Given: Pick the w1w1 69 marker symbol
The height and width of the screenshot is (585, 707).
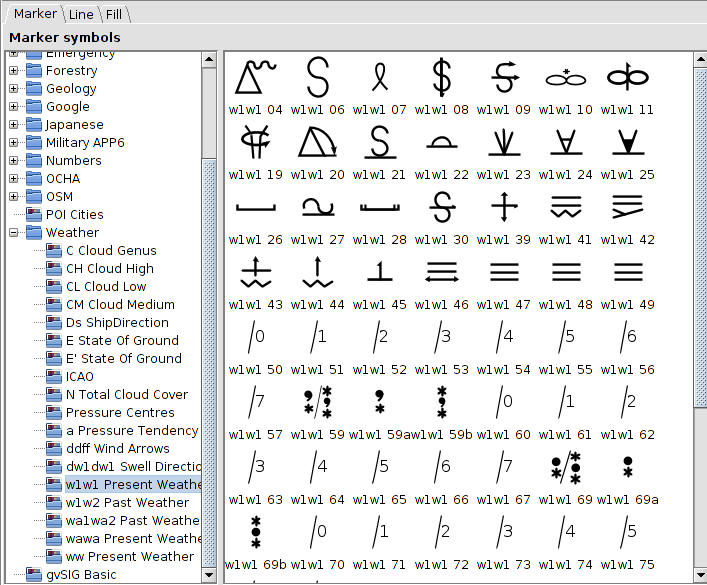Looking at the screenshot, I should 566,467.
